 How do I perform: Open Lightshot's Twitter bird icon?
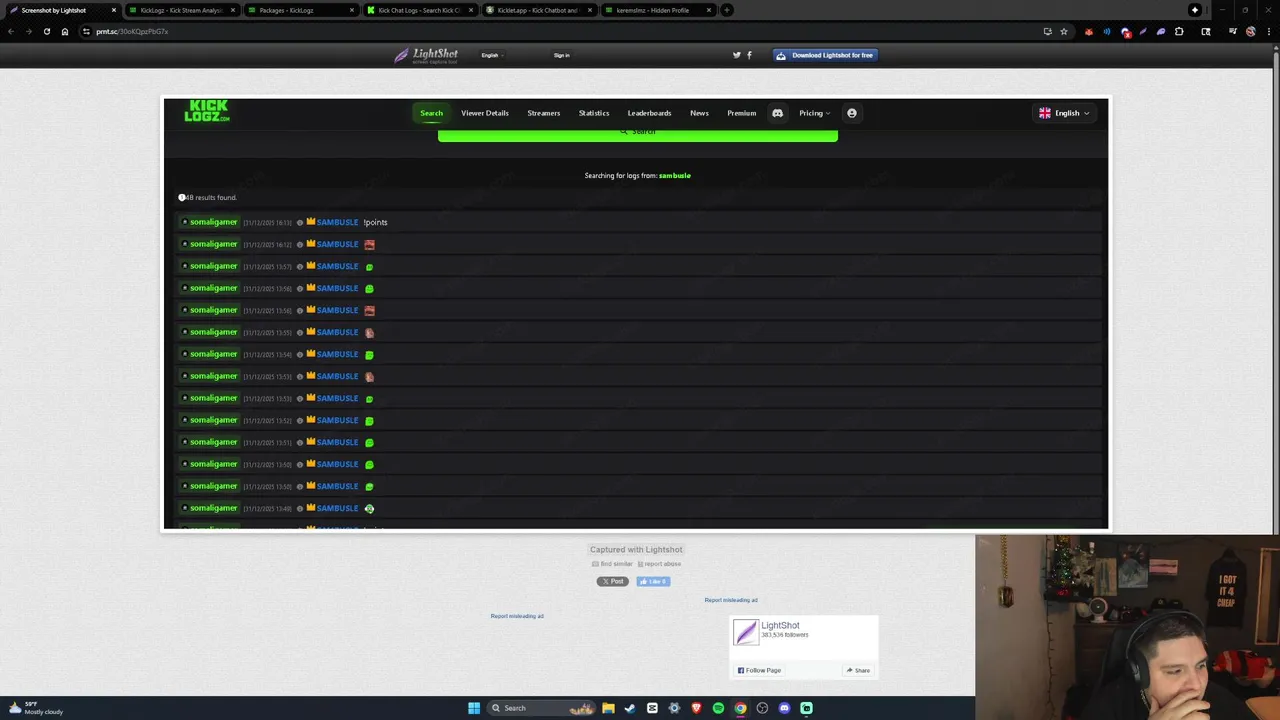(x=737, y=55)
